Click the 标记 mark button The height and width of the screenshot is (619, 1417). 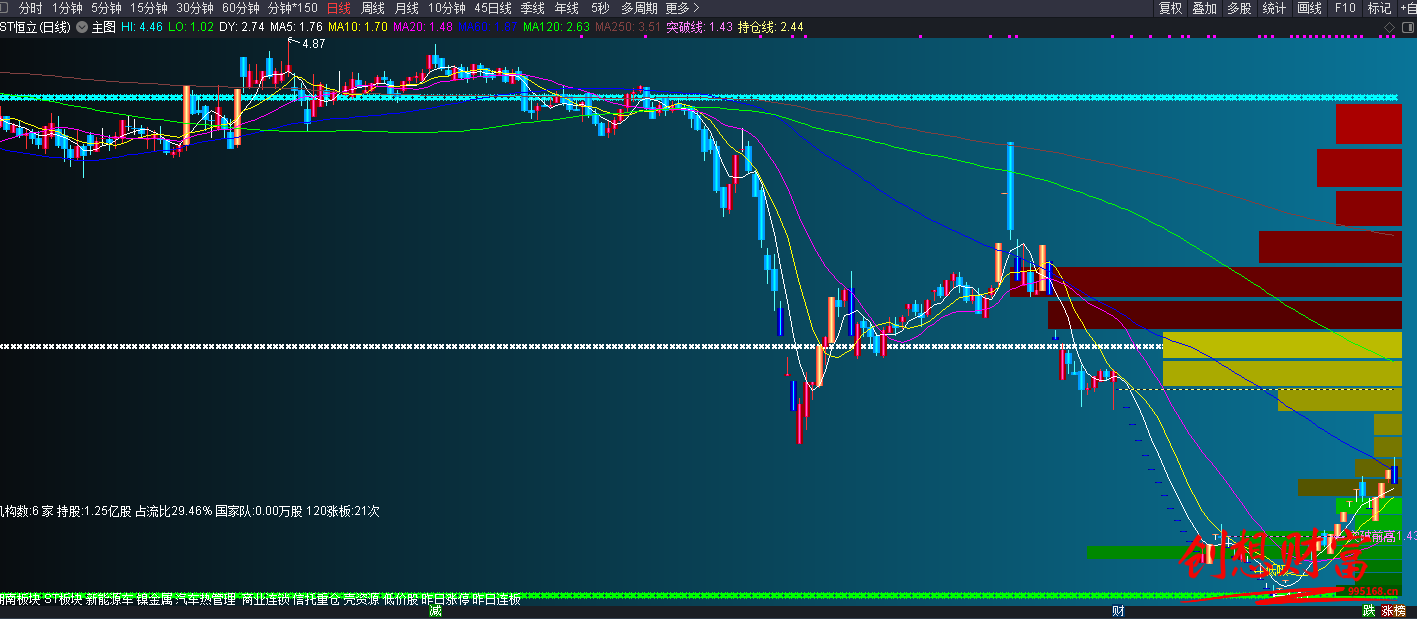click(1379, 8)
